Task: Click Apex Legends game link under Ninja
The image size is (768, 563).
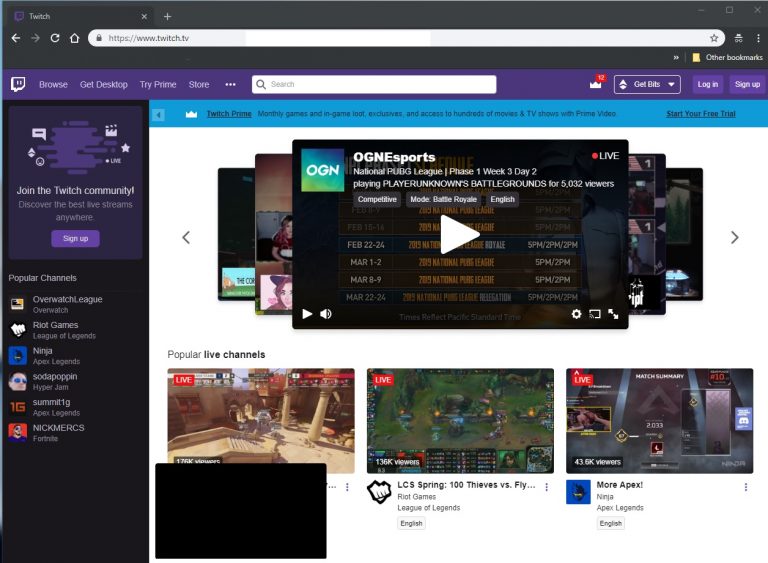Action: click(620, 508)
